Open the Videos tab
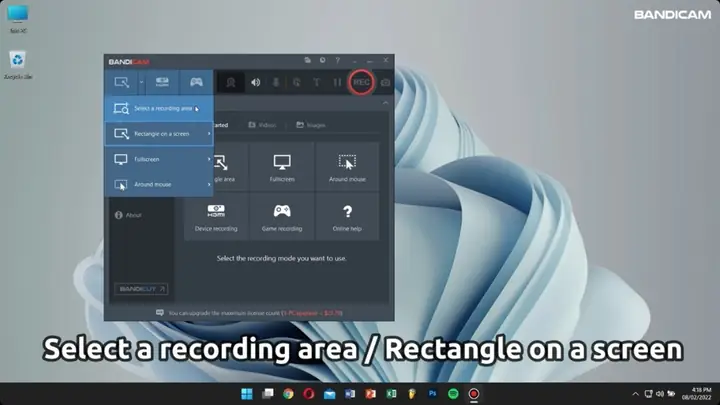The image size is (720, 405). click(262, 125)
